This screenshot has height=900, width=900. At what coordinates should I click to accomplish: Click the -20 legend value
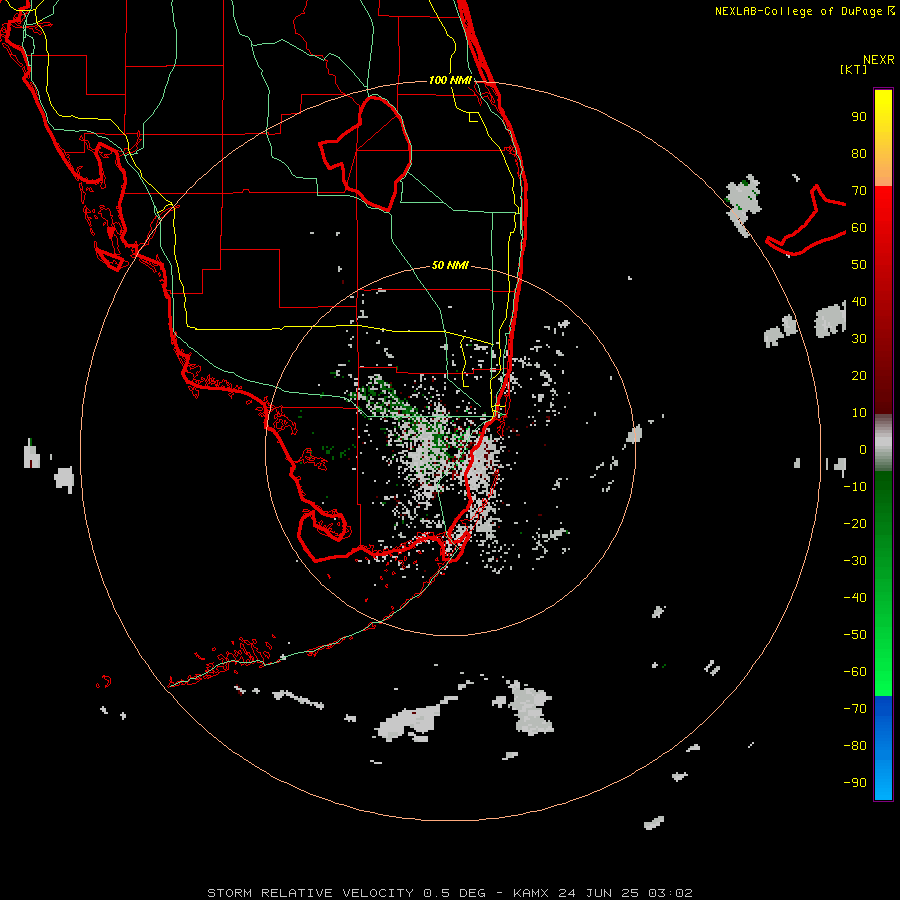coord(855,523)
